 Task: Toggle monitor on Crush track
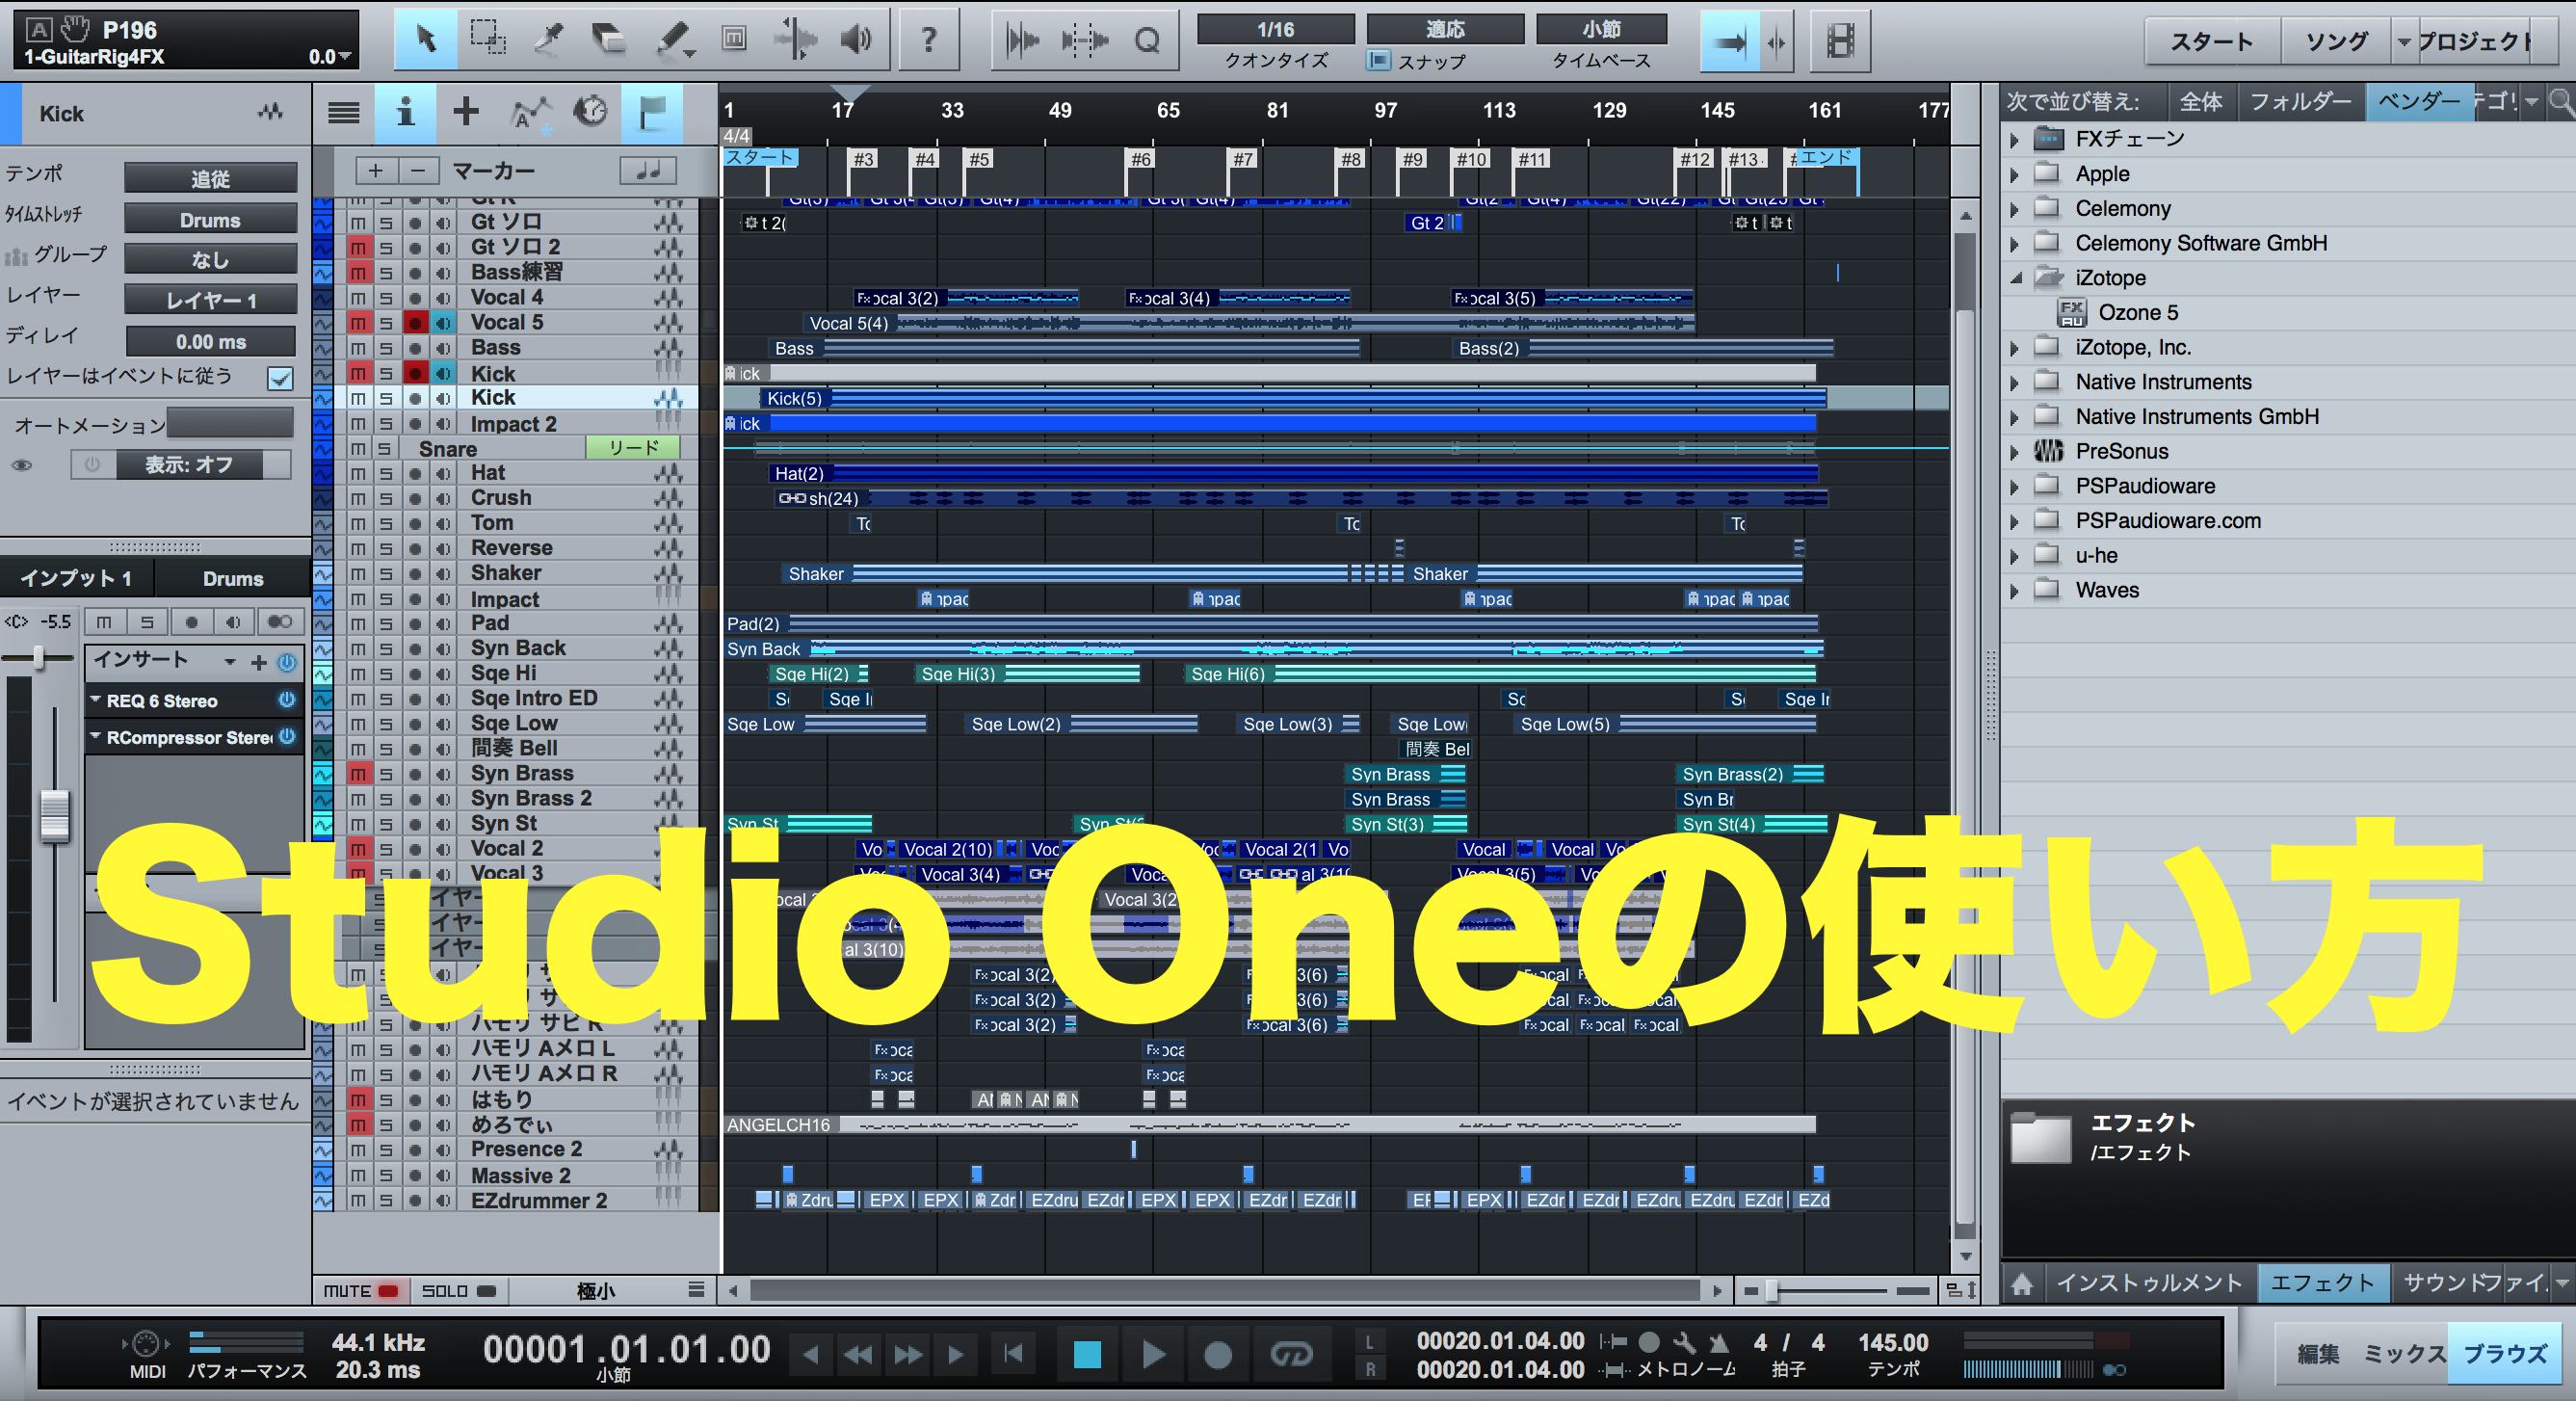pos(443,498)
